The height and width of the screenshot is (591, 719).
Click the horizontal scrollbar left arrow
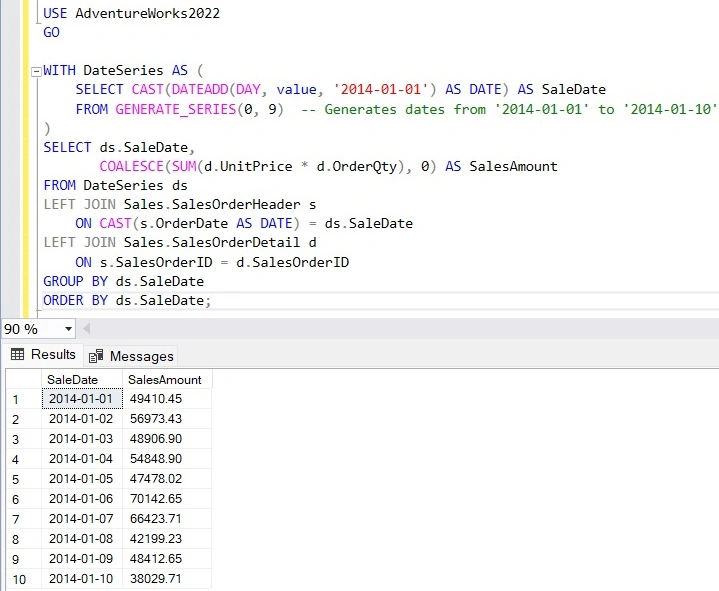point(86,328)
